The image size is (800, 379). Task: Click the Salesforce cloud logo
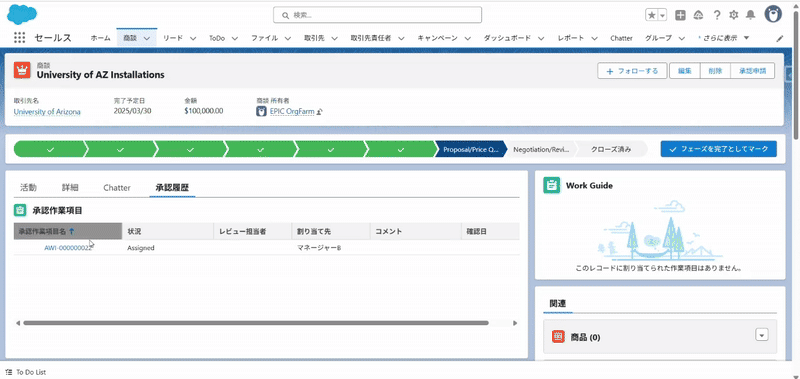click(22, 14)
